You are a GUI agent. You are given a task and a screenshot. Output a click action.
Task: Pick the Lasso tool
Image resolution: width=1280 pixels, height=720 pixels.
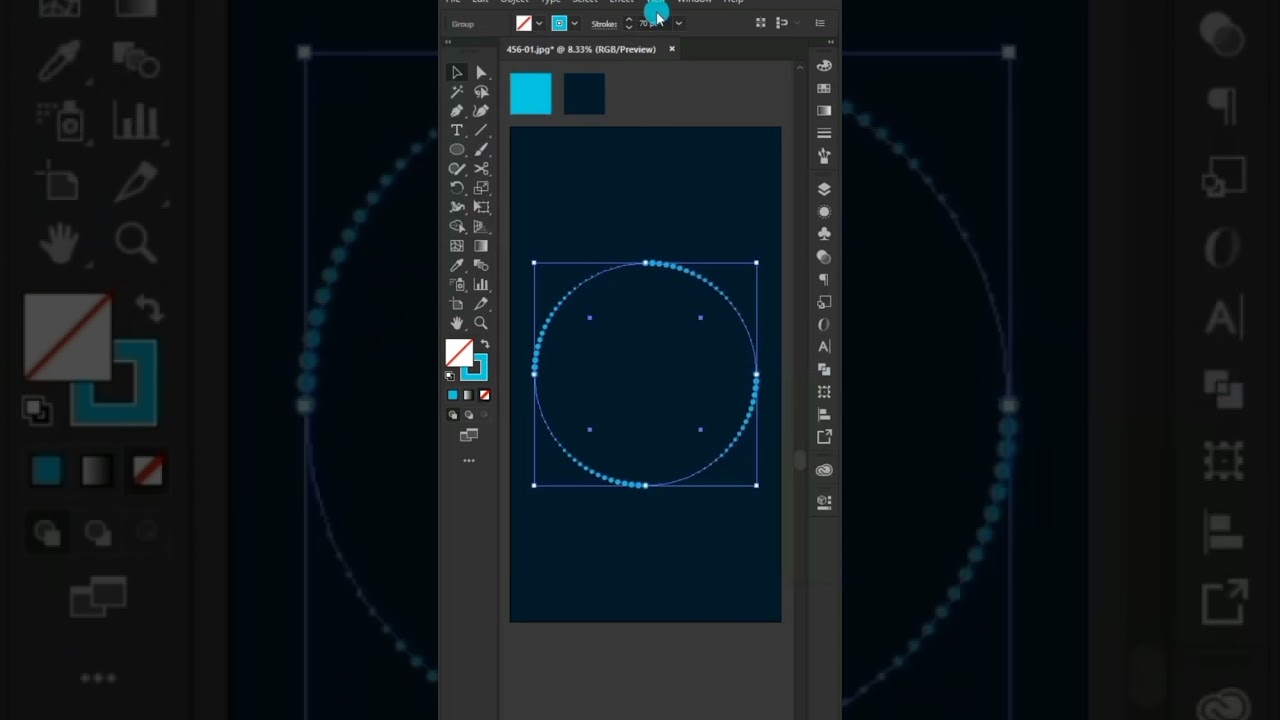pyautogui.click(x=481, y=91)
